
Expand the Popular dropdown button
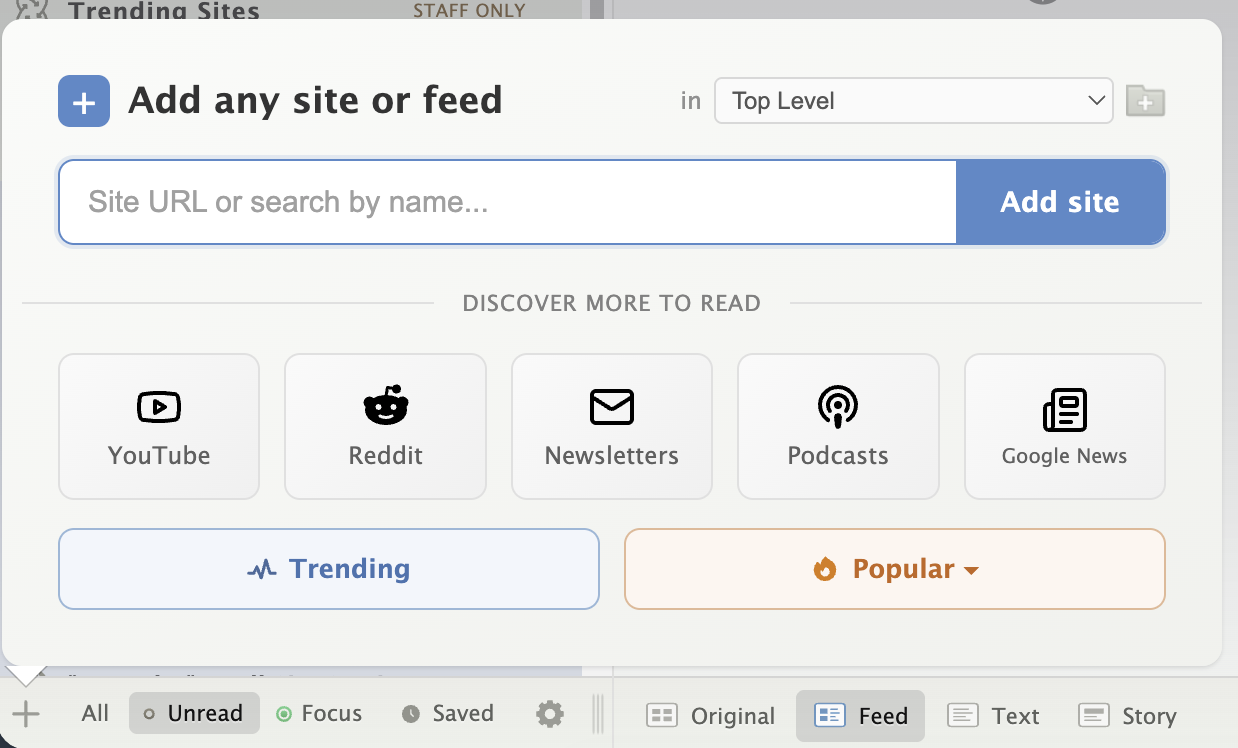coord(895,569)
